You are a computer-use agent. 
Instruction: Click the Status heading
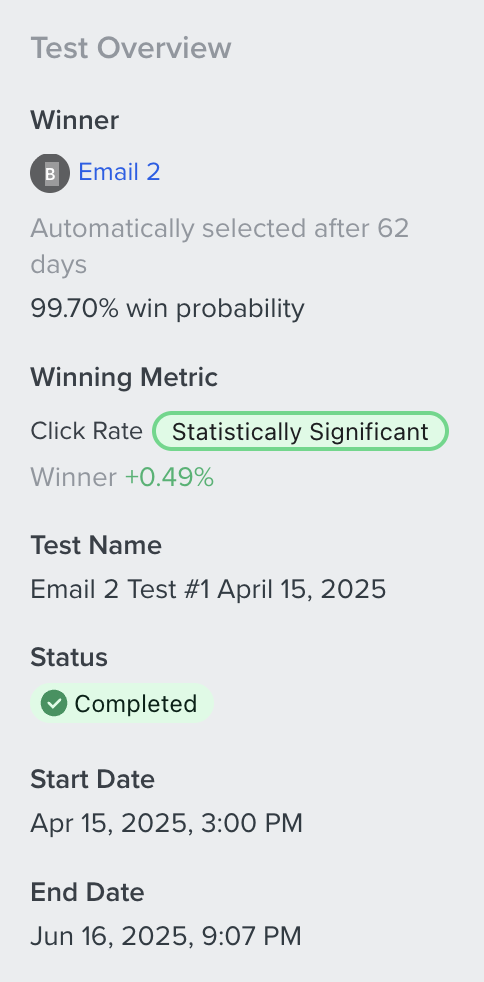tap(69, 658)
